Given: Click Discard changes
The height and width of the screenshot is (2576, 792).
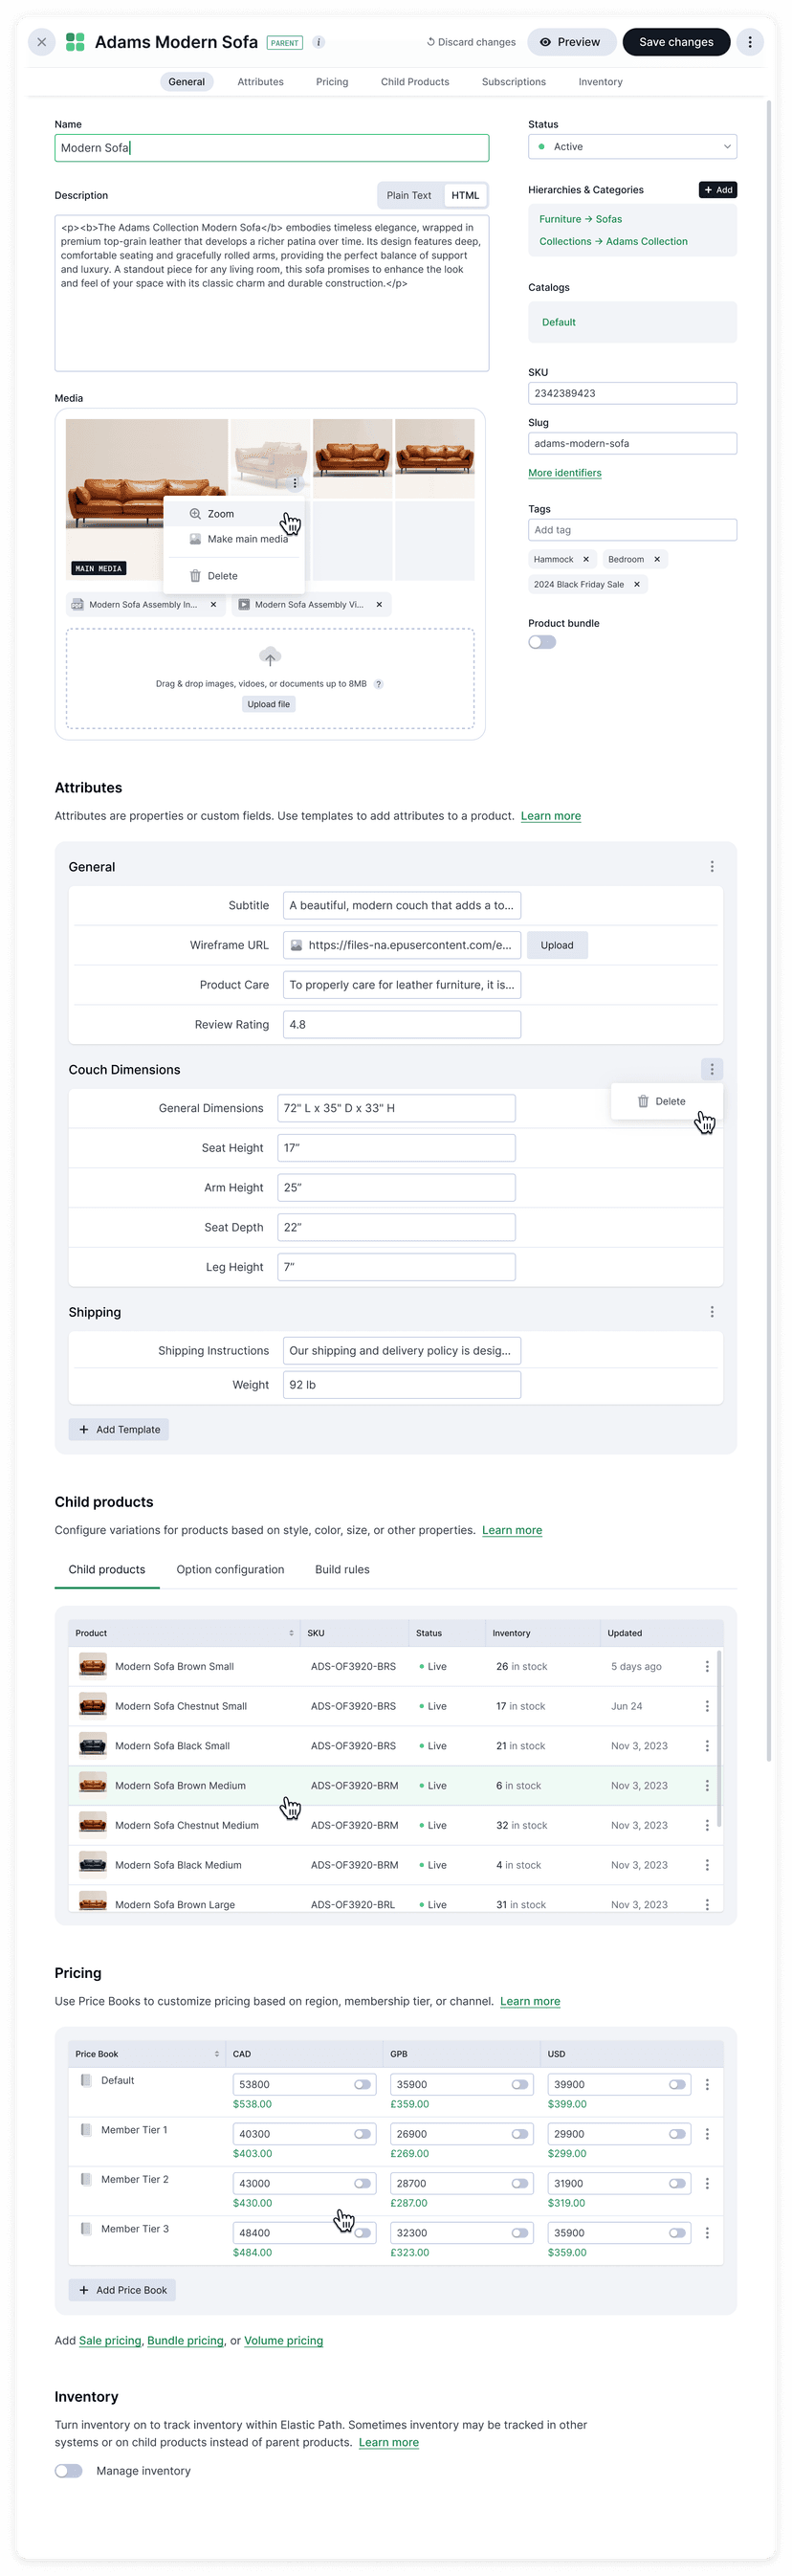Looking at the screenshot, I should click(471, 42).
